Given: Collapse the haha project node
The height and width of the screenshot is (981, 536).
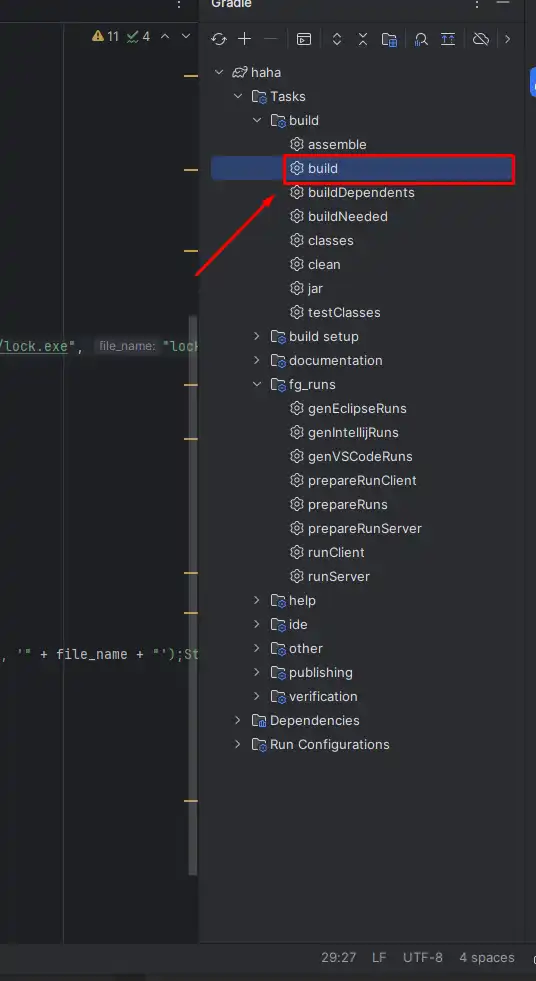Looking at the screenshot, I should click(x=219, y=73).
